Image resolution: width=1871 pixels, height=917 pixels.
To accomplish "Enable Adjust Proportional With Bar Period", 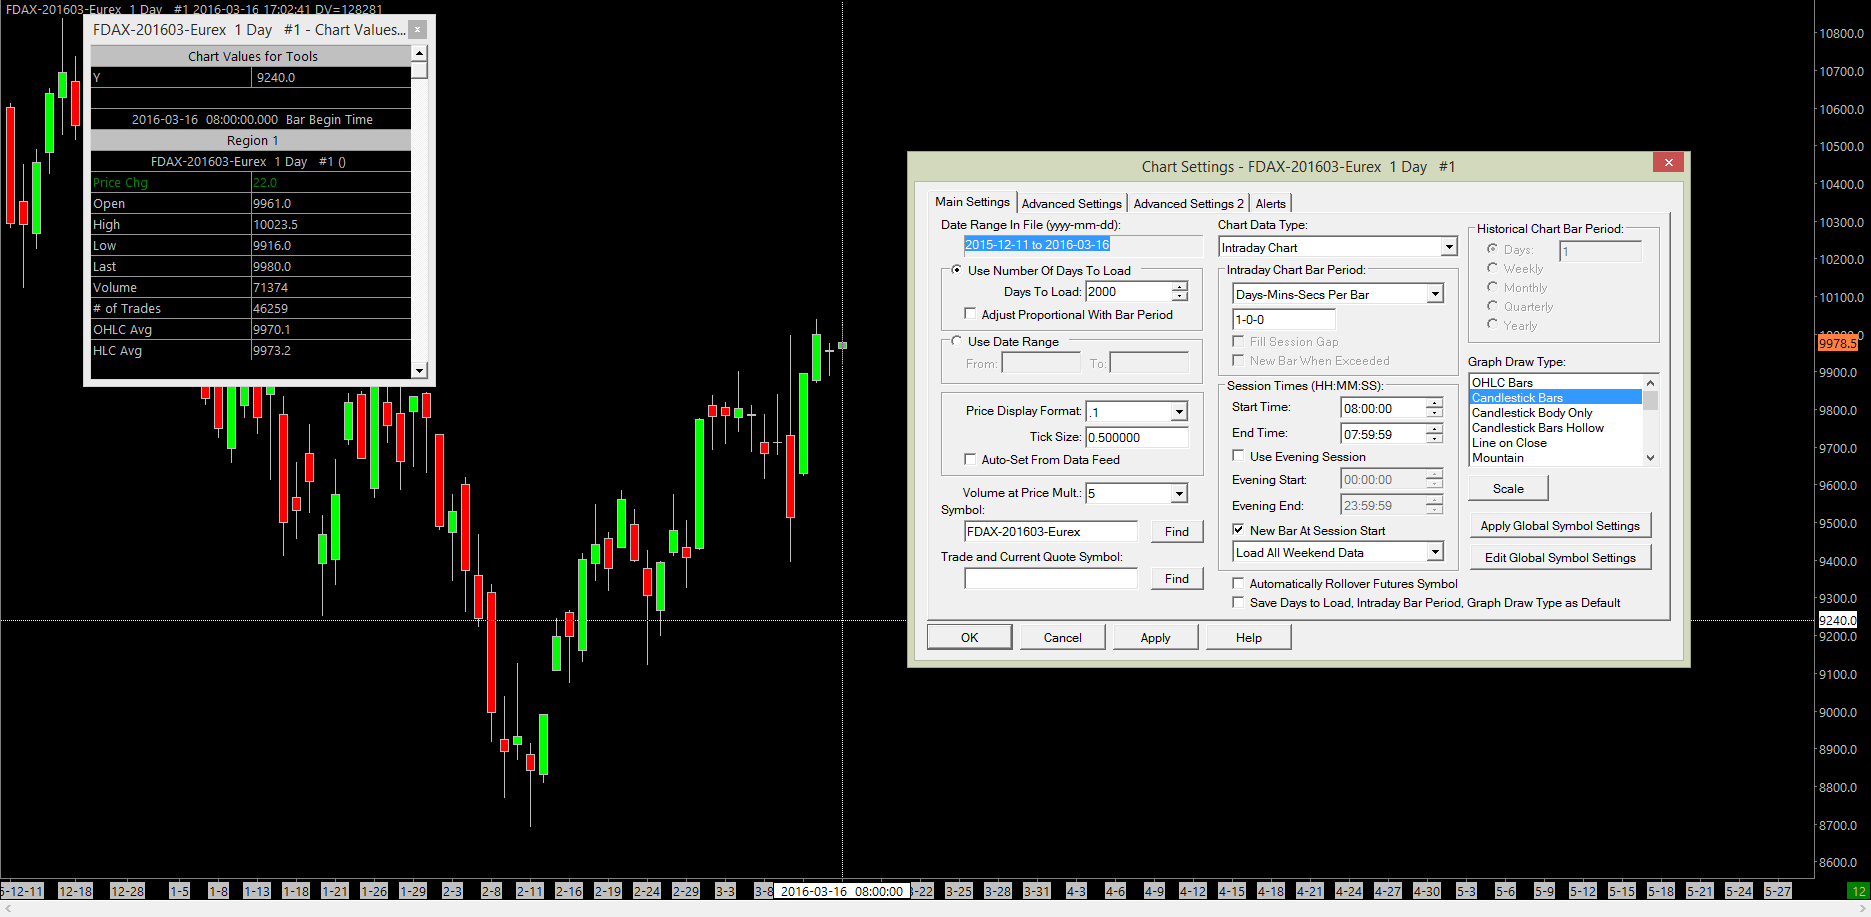I will [x=970, y=314].
